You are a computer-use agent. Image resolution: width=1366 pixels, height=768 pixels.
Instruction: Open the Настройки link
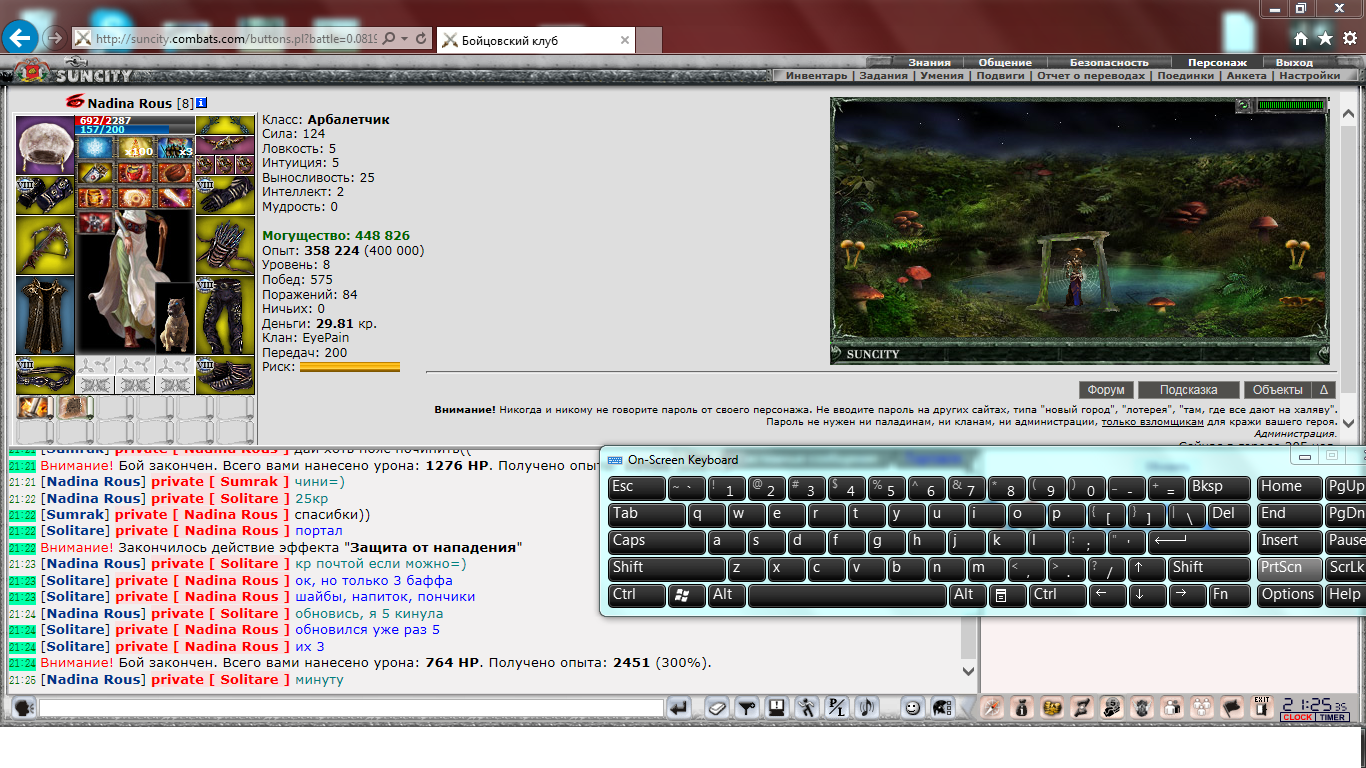(1309, 75)
